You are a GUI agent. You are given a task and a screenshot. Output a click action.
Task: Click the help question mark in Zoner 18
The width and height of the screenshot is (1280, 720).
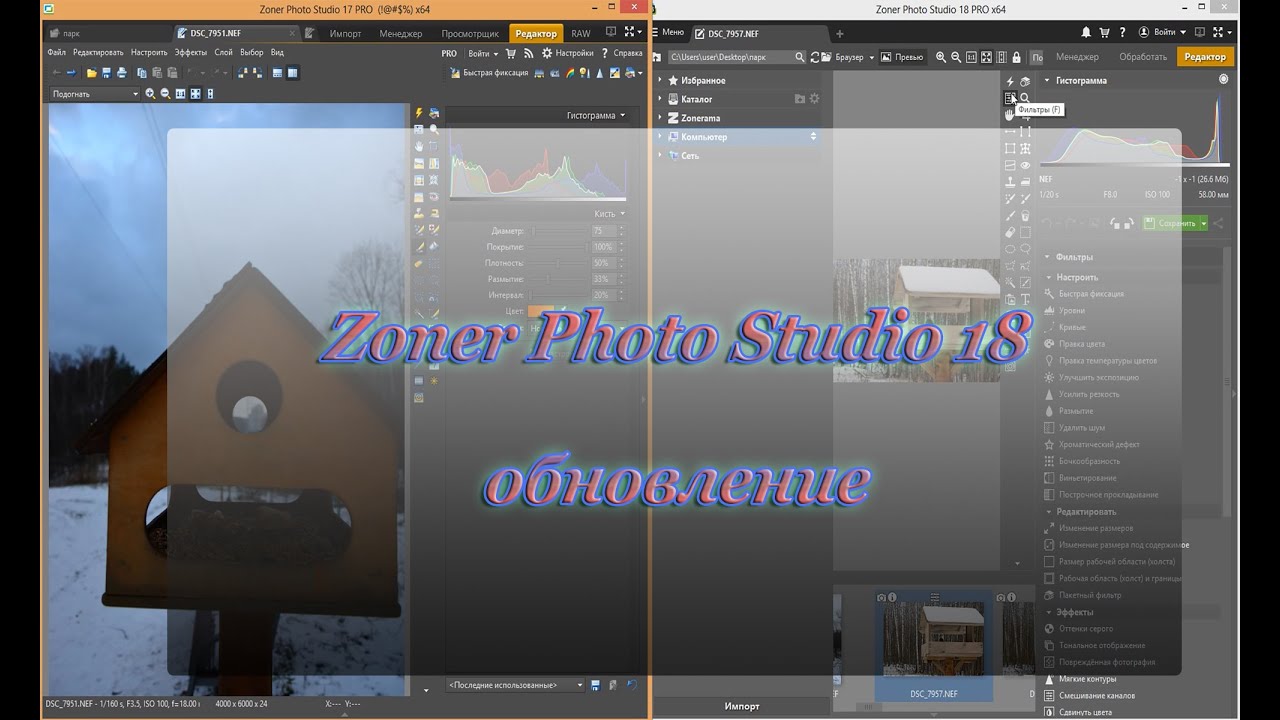1123,33
